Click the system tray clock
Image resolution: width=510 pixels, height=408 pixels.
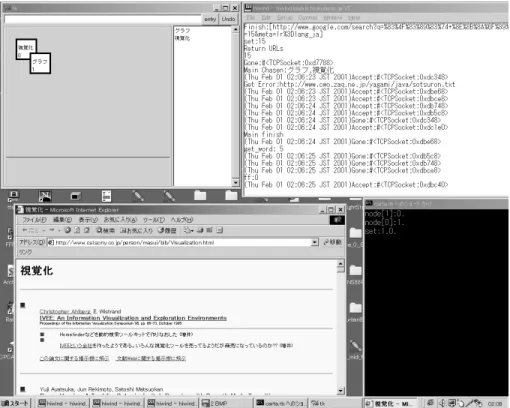coord(495,403)
